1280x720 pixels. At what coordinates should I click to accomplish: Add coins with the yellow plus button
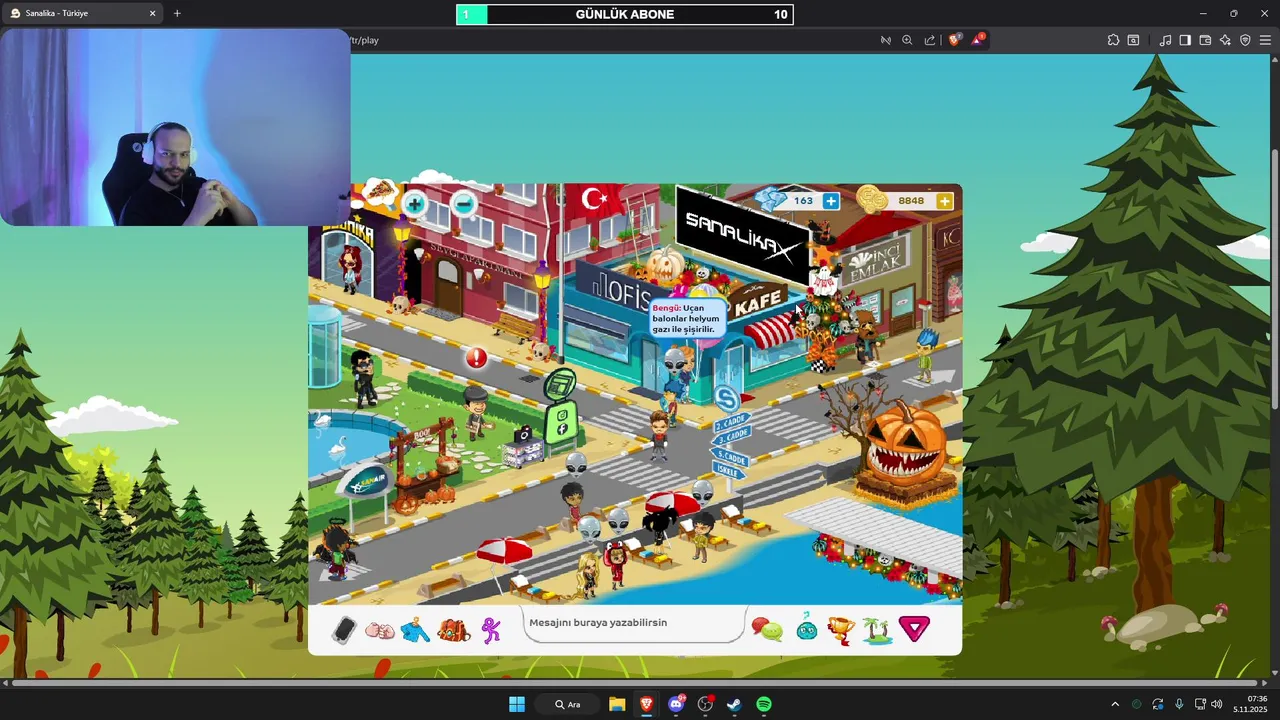[x=944, y=201]
